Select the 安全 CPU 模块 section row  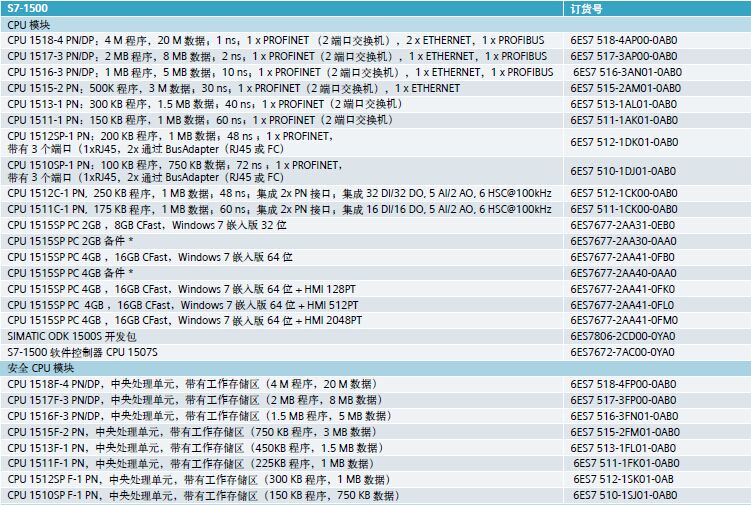(376, 368)
